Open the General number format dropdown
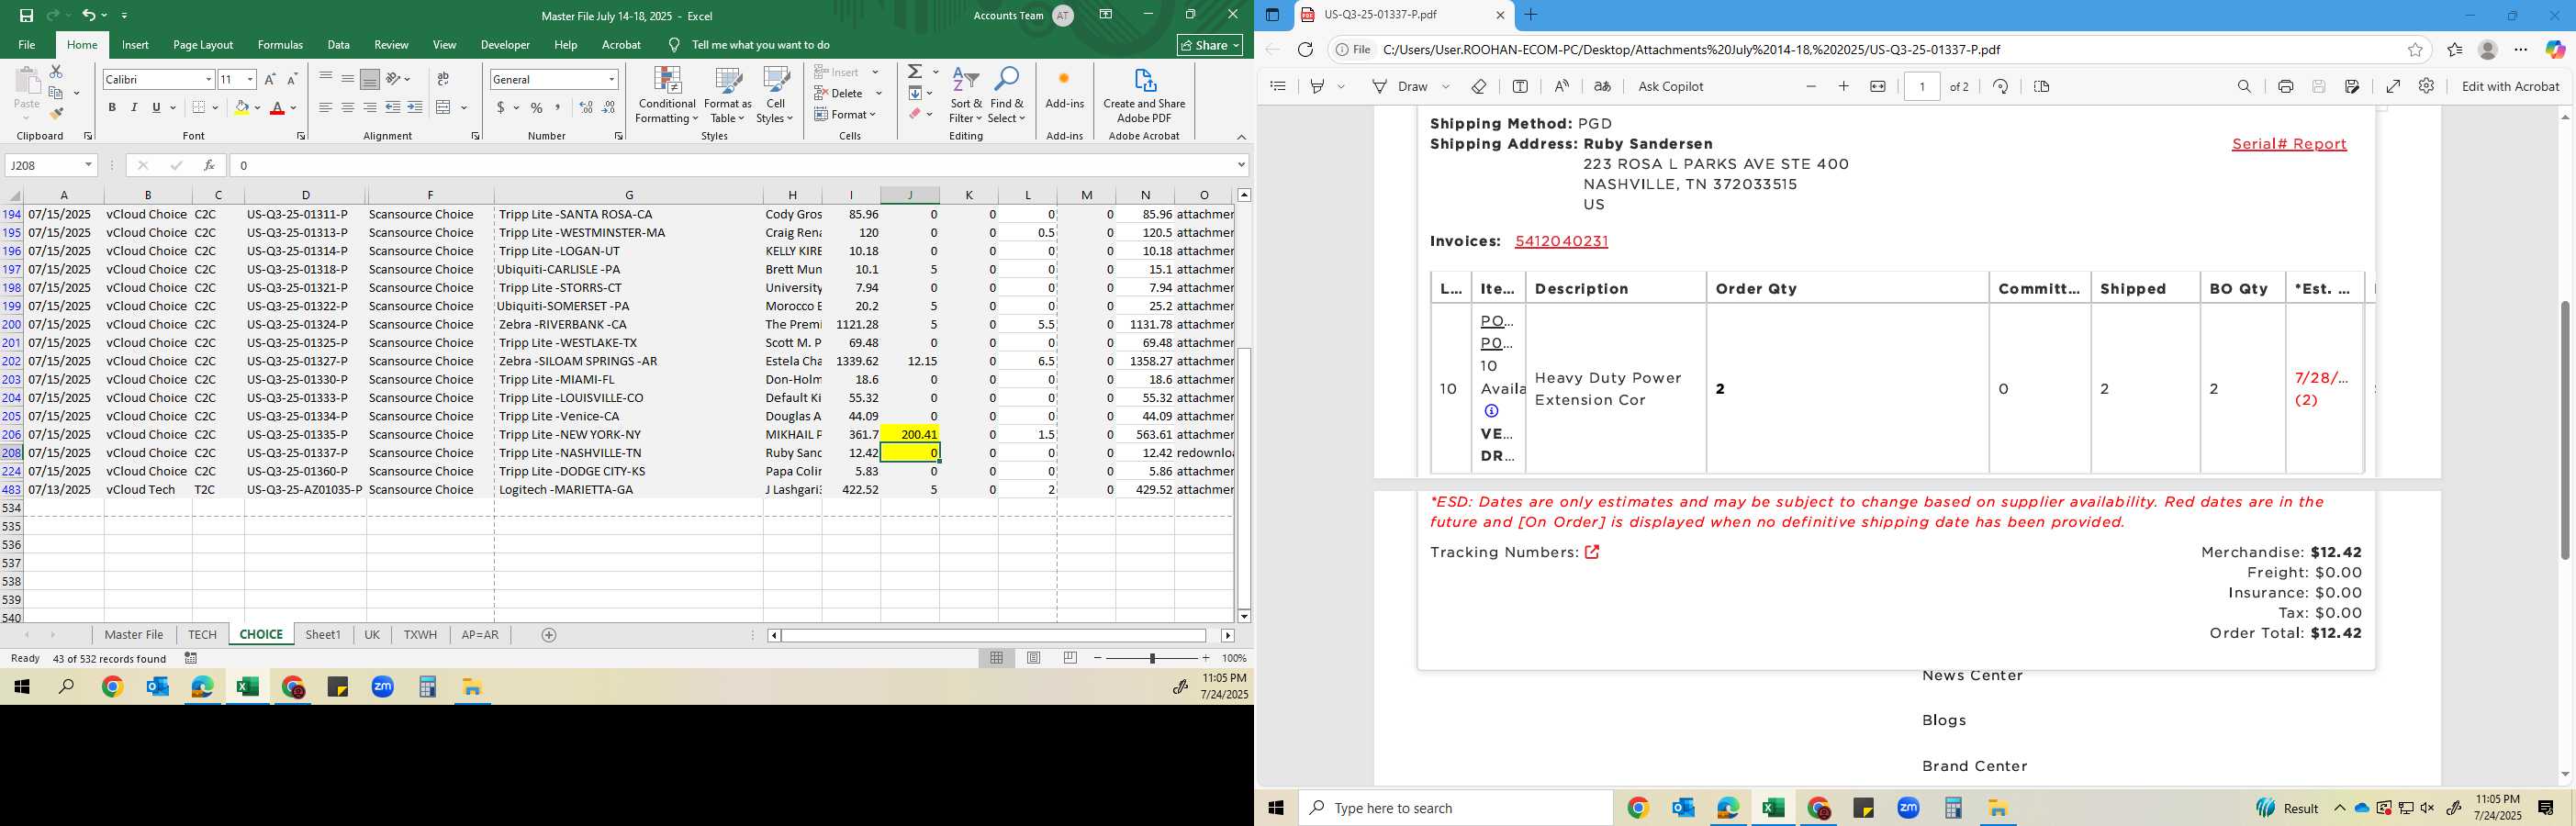The image size is (2576, 826). tap(611, 79)
